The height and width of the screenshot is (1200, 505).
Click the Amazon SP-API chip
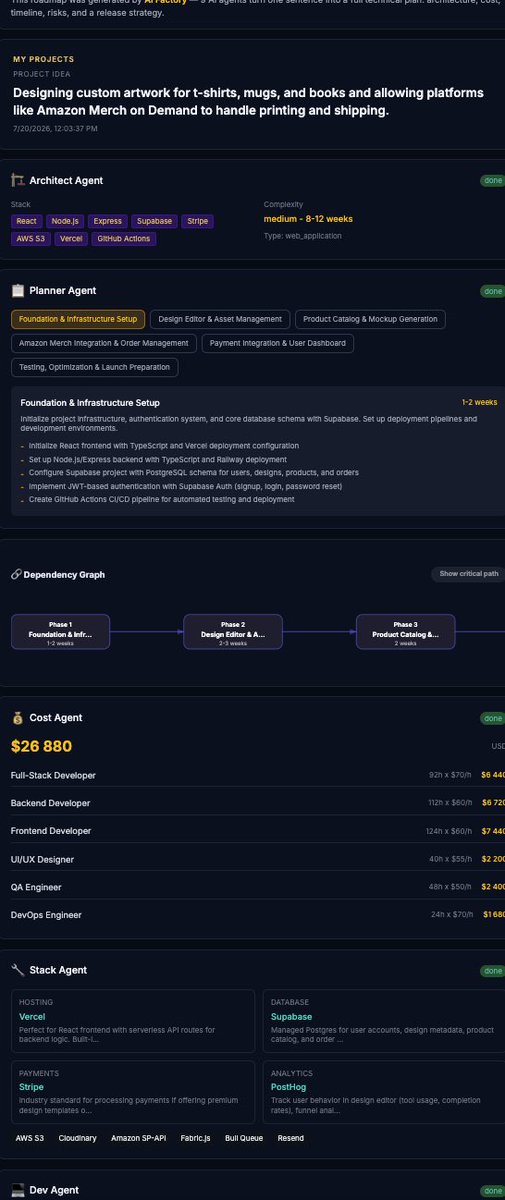(139, 1138)
